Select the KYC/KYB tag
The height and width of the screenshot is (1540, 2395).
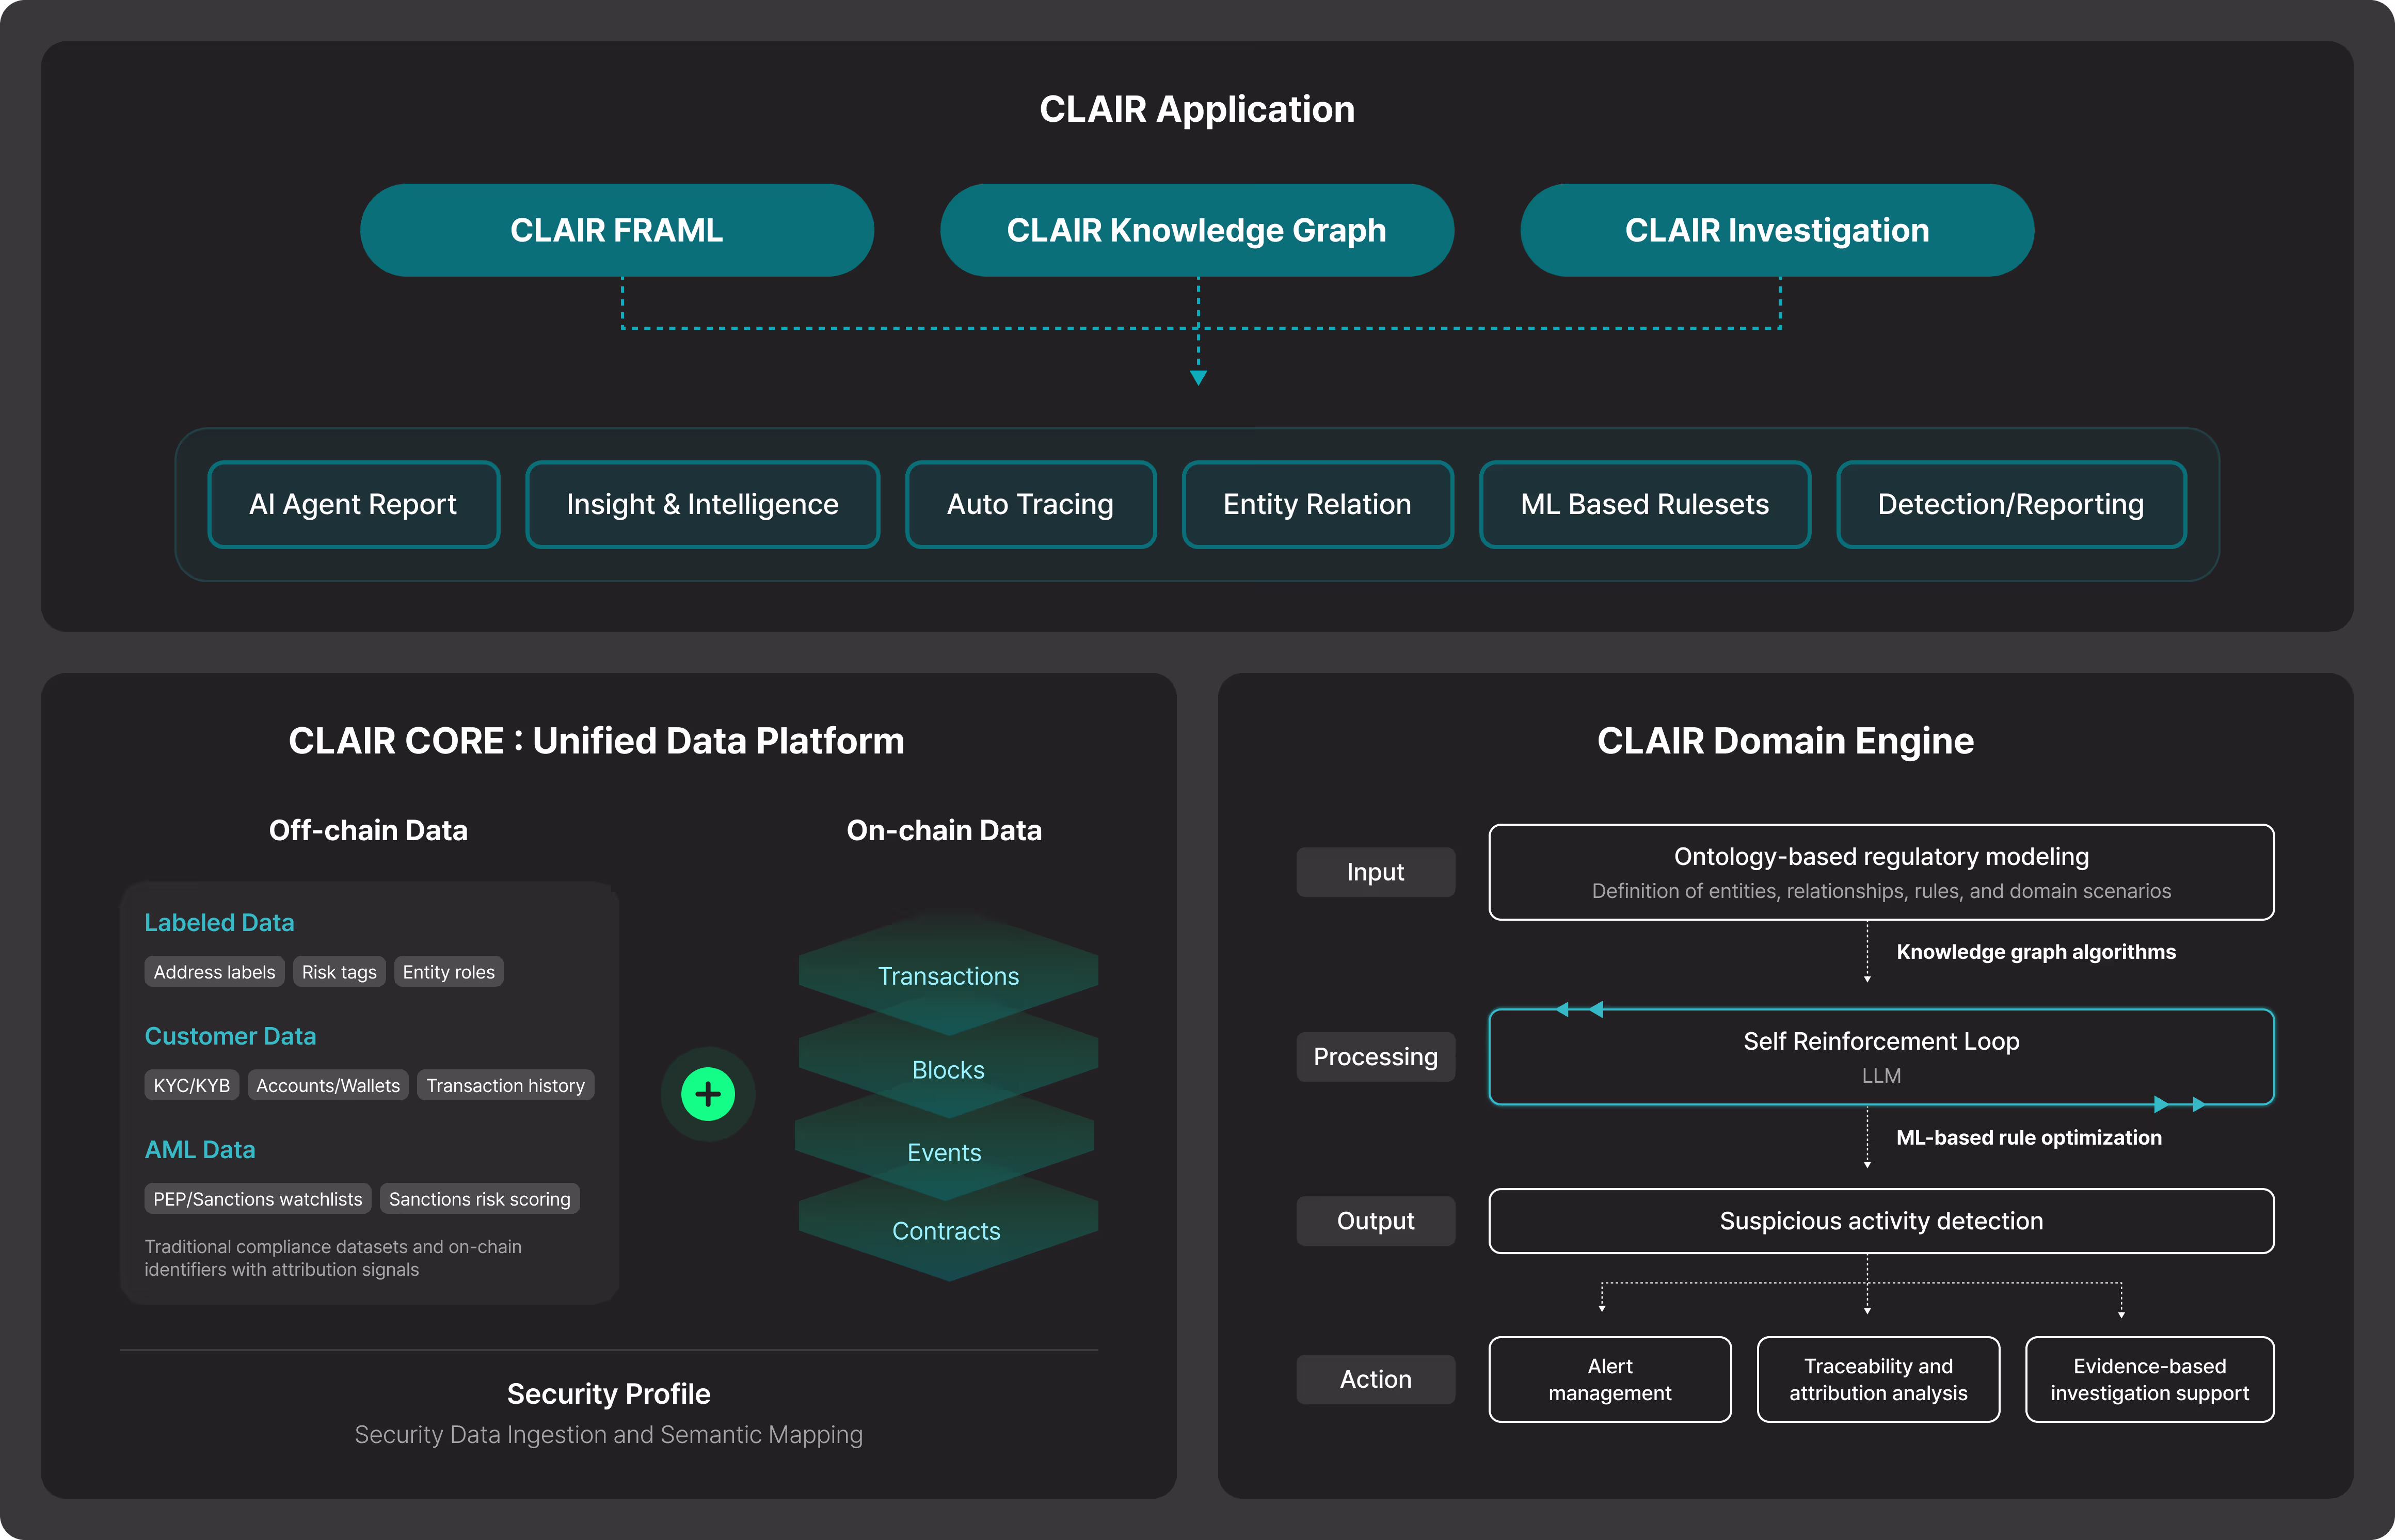pyautogui.click(x=191, y=1085)
